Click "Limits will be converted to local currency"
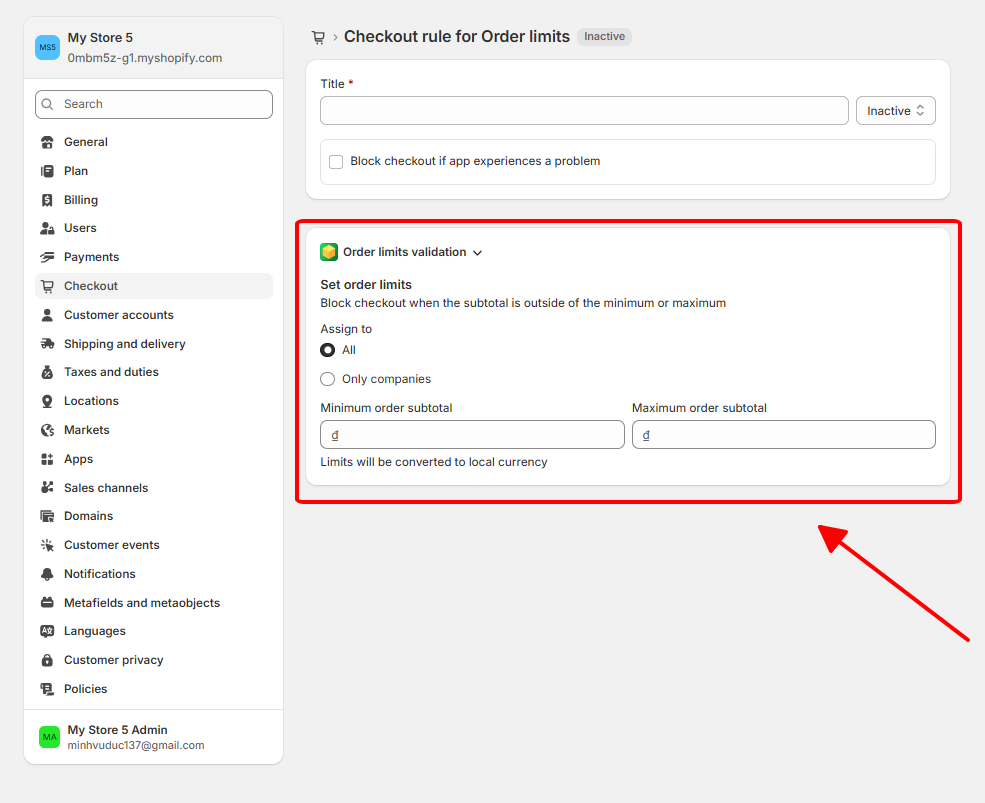 [434, 462]
